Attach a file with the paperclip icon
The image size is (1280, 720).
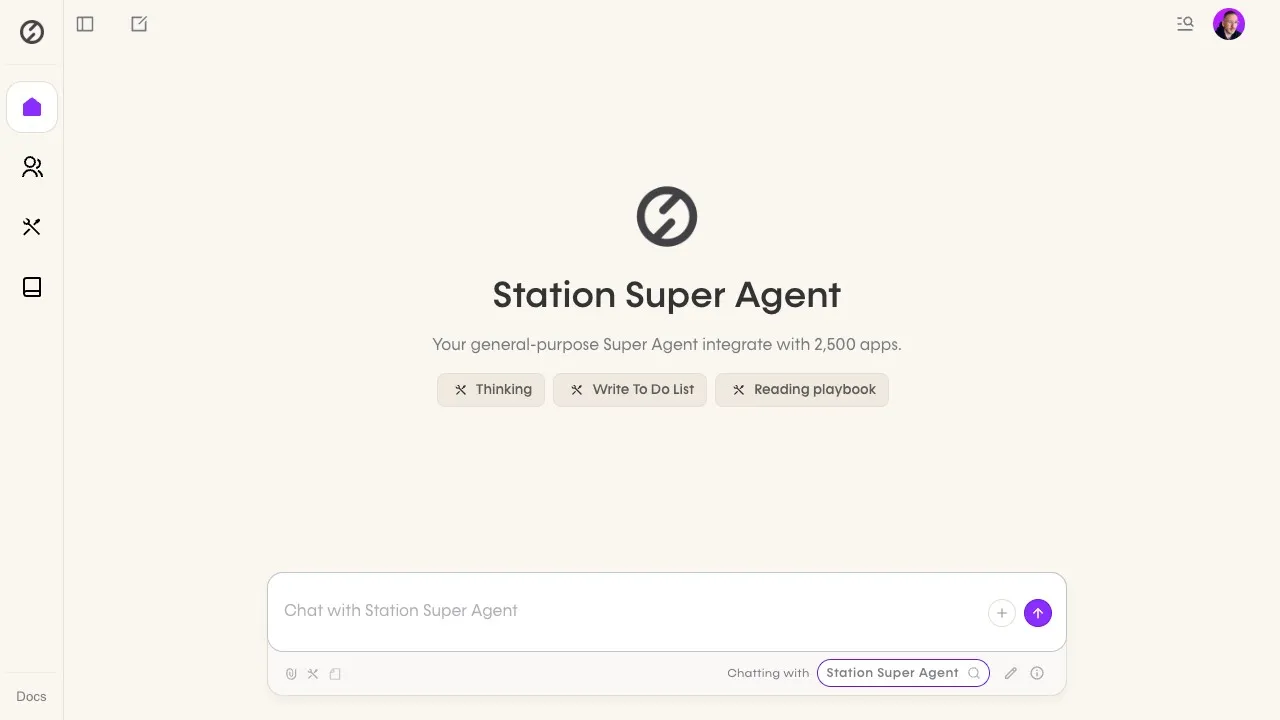pos(291,674)
